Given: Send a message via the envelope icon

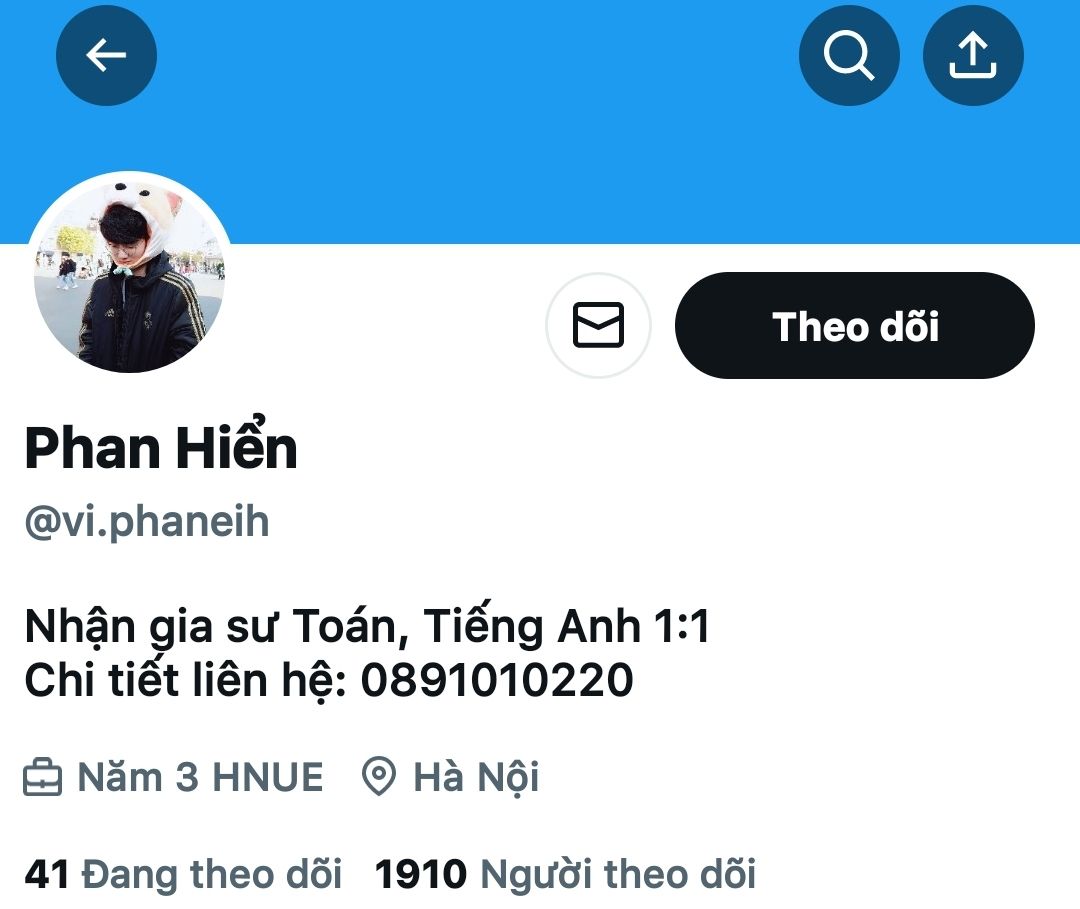Looking at the screenshot, I should 598,325.
